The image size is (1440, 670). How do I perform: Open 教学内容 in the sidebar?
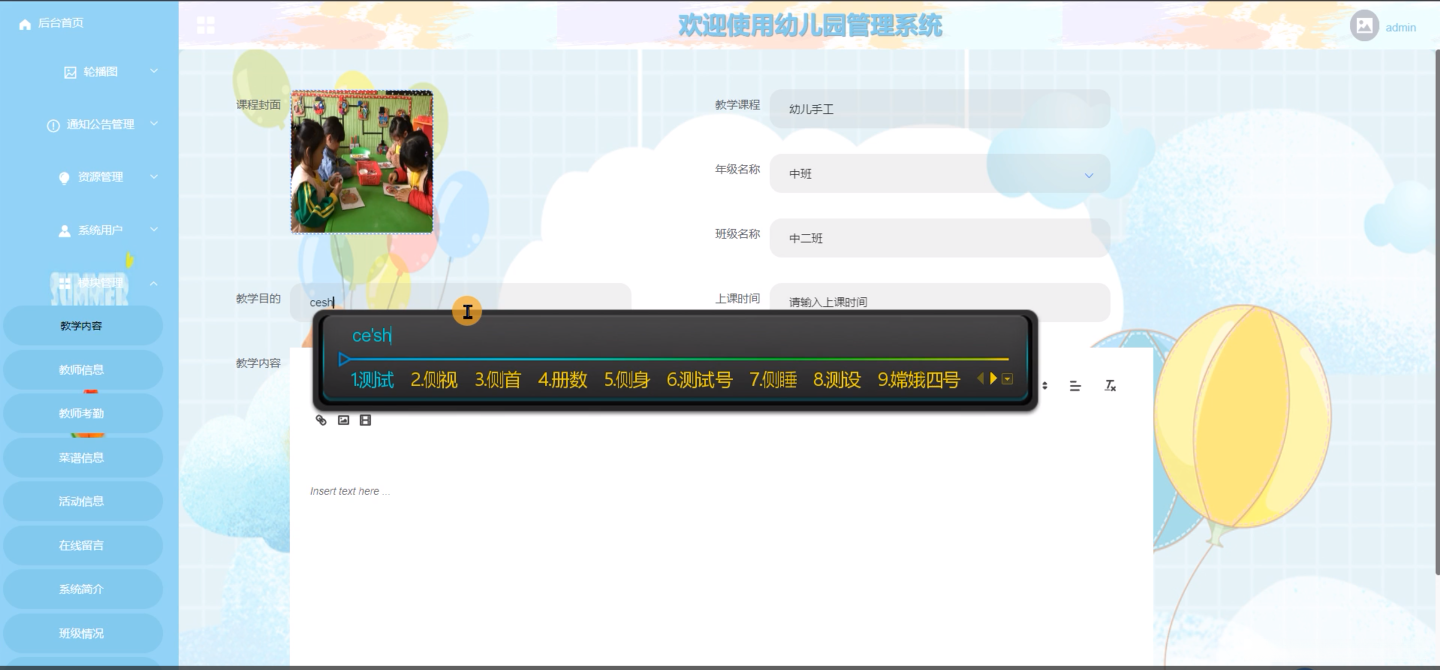81,326
